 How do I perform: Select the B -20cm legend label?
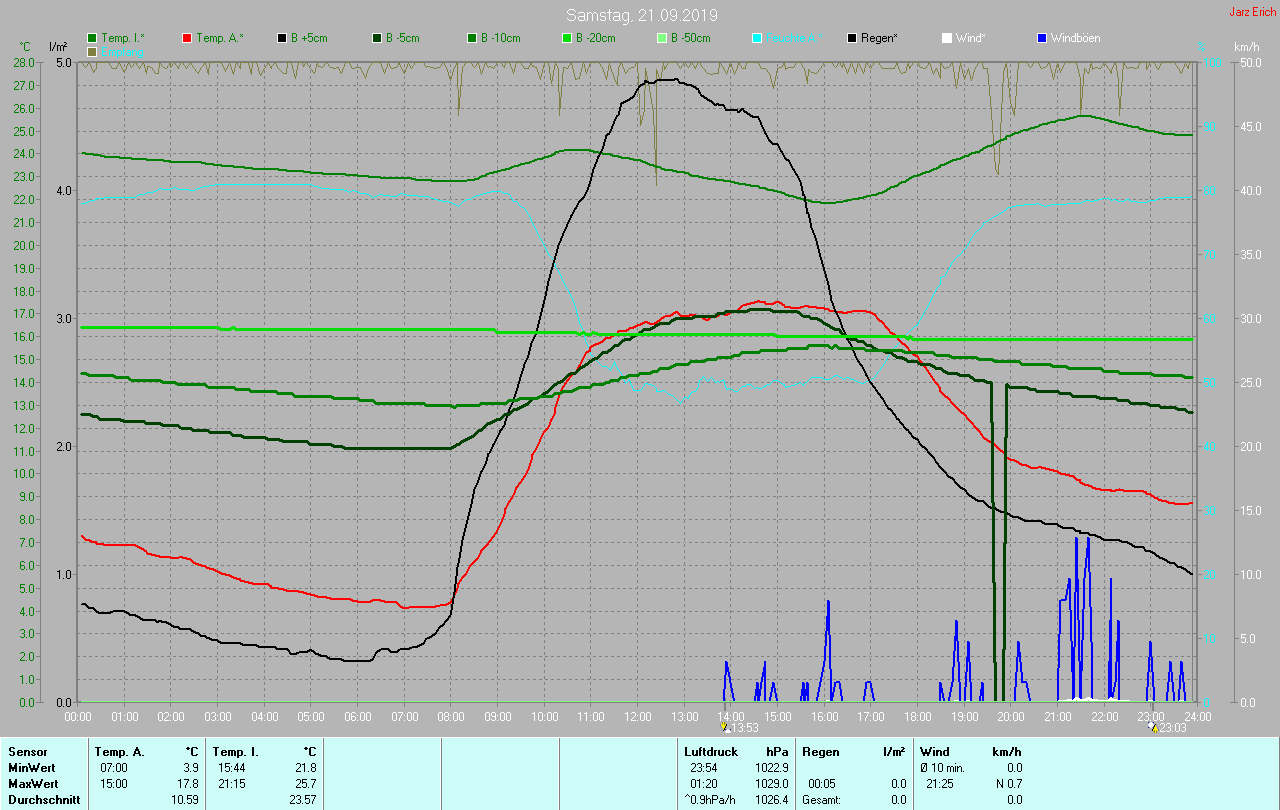coord(595,38)
